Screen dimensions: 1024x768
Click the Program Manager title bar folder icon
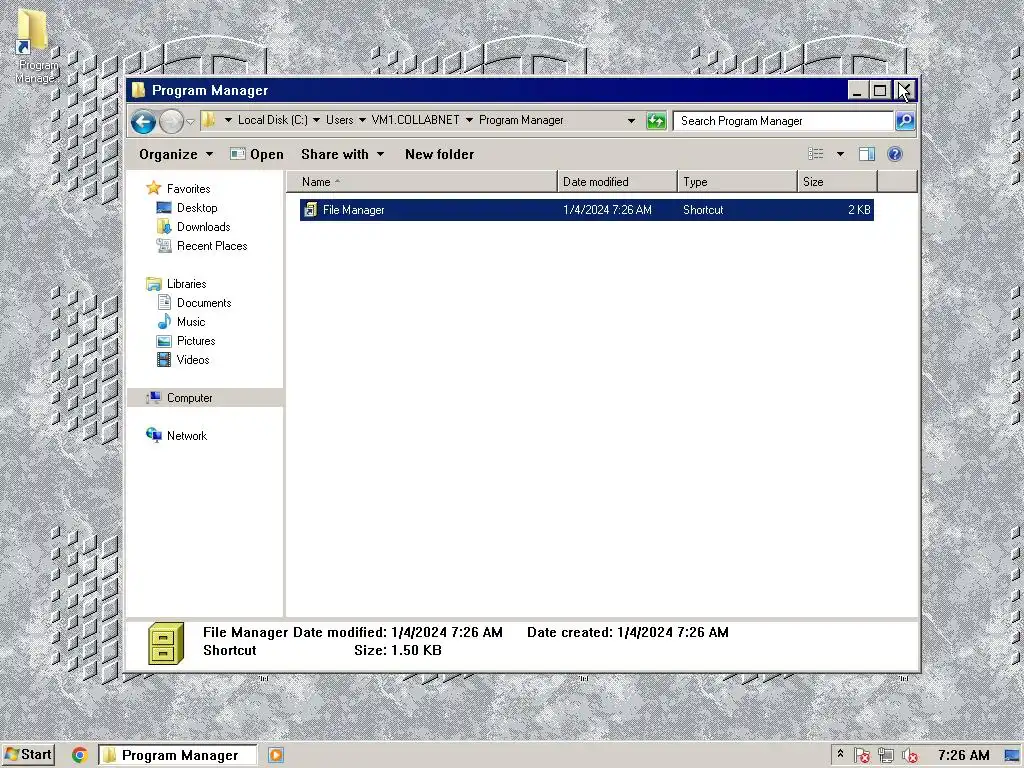(138, 90)
